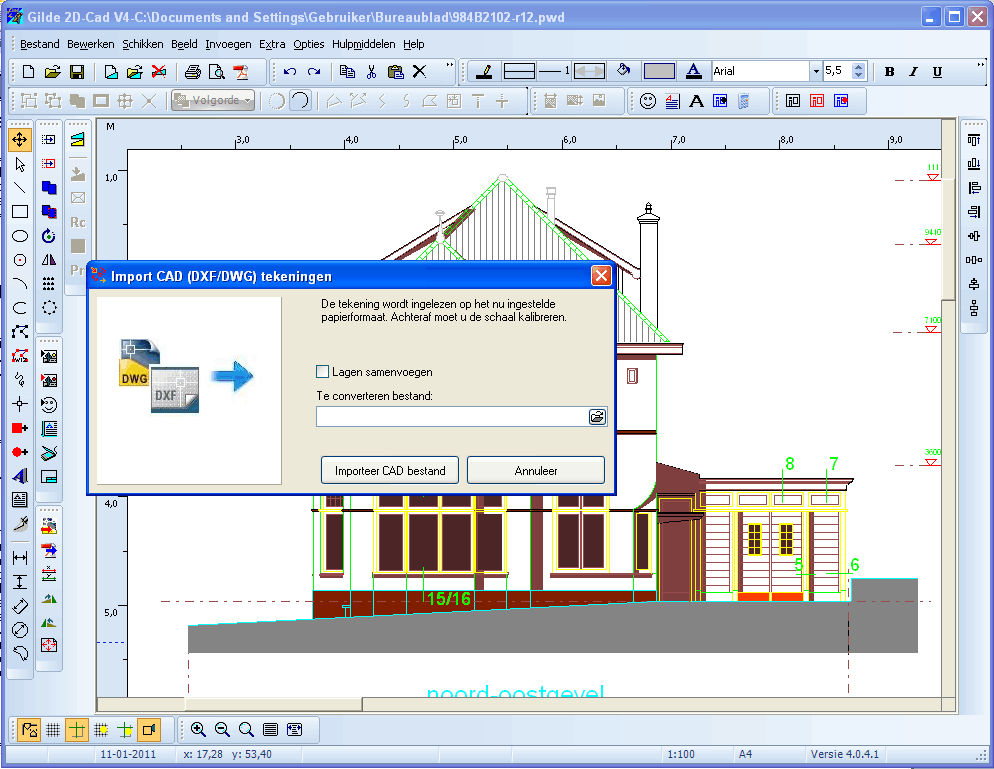Open the Arial font dropdown
This screenshot has height=769, width=994.
point(816,72)
